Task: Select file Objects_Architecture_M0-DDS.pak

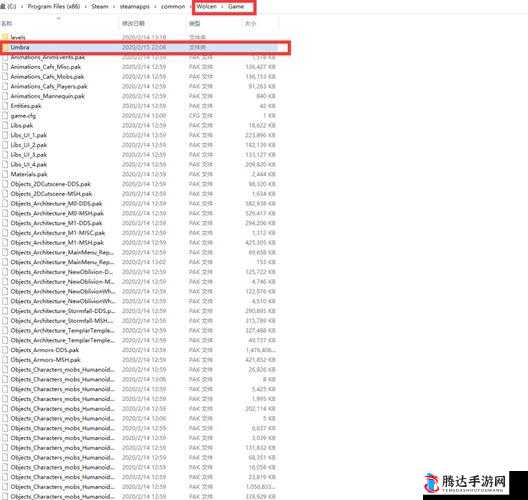Action: tap(56, 204)
